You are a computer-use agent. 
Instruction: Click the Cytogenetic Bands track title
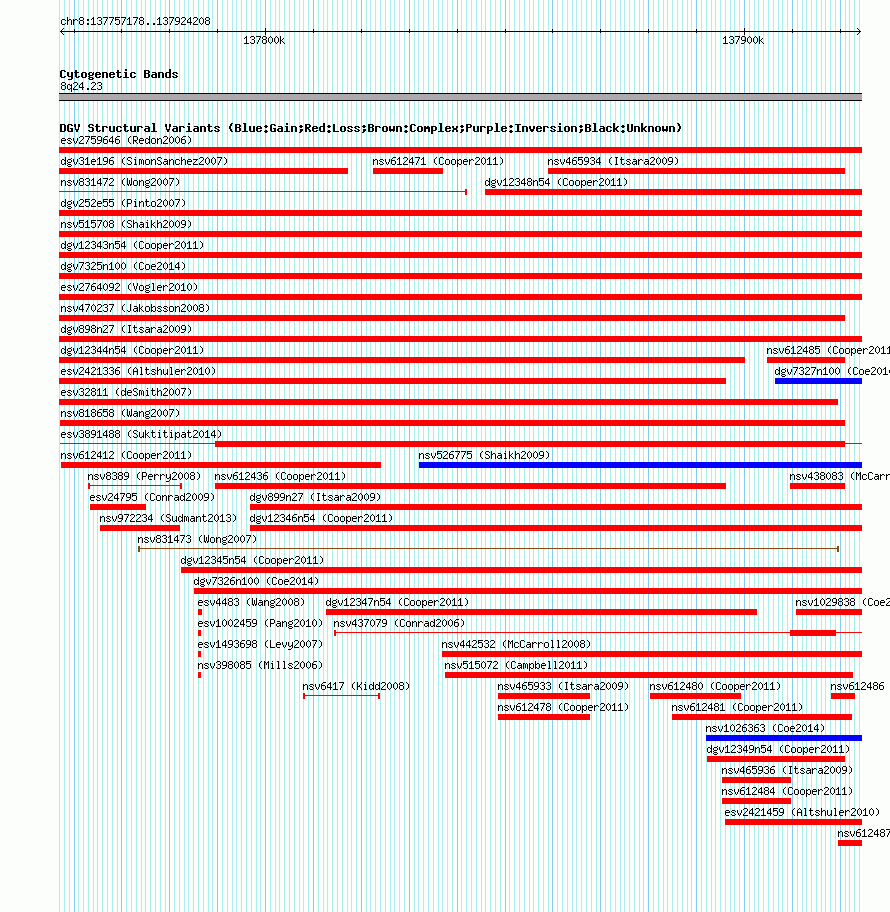119,74
